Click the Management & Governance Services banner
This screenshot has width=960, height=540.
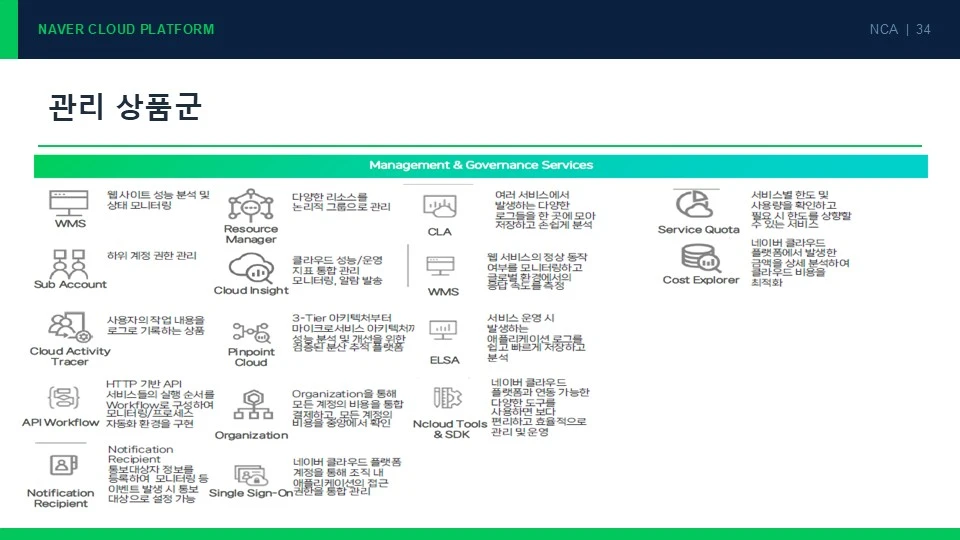[481, 165]
